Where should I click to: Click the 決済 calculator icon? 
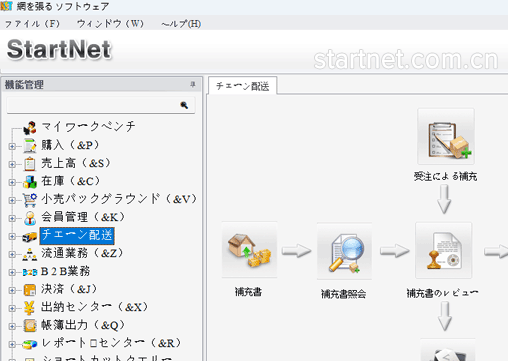click(x=30, y=290)
